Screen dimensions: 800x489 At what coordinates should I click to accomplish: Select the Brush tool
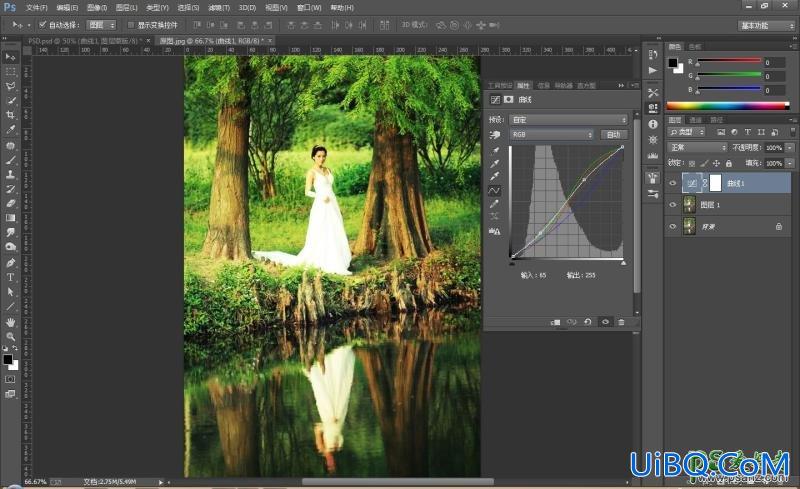pyautogui.click(x=10, y=160)
